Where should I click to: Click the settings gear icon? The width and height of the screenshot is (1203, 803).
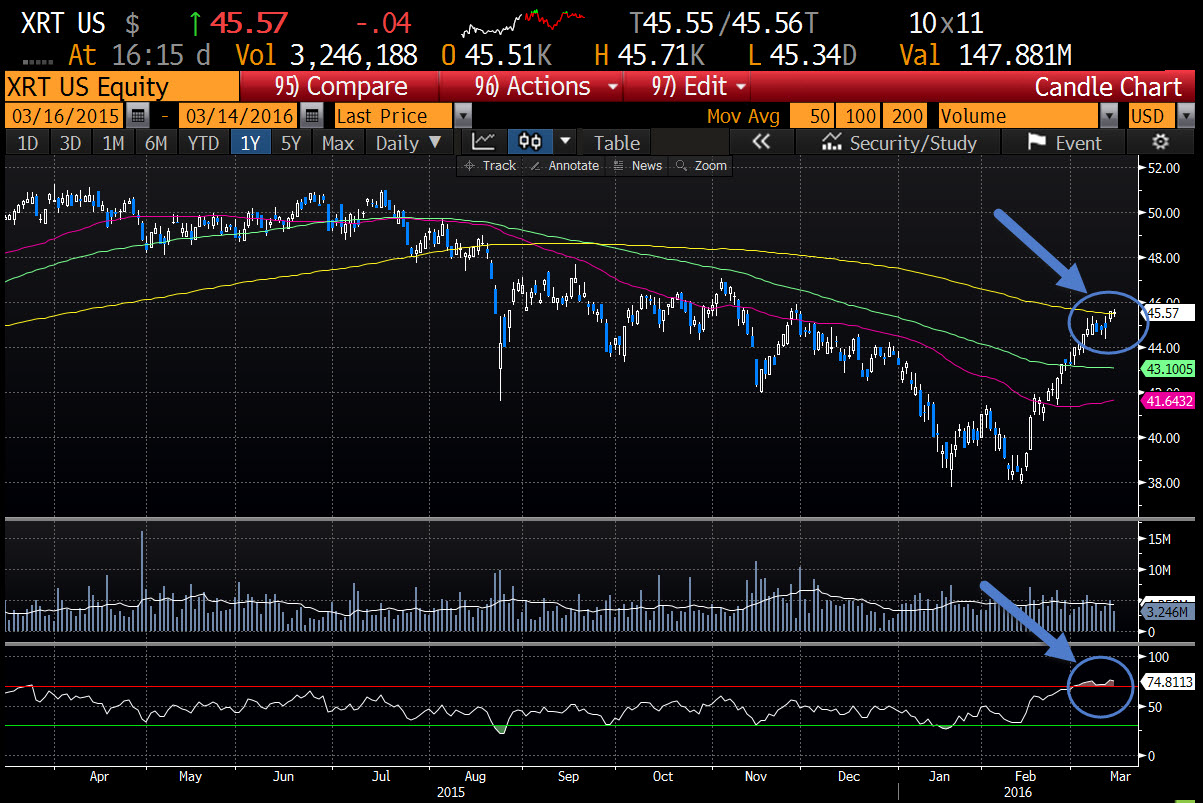pos(1160,142)
